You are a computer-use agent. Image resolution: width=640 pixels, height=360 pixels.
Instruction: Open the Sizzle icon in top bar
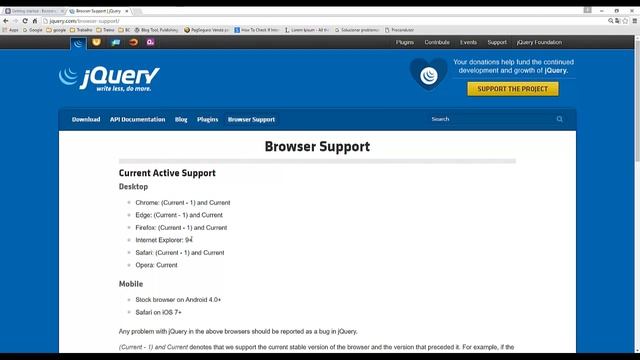pos(133,42)
